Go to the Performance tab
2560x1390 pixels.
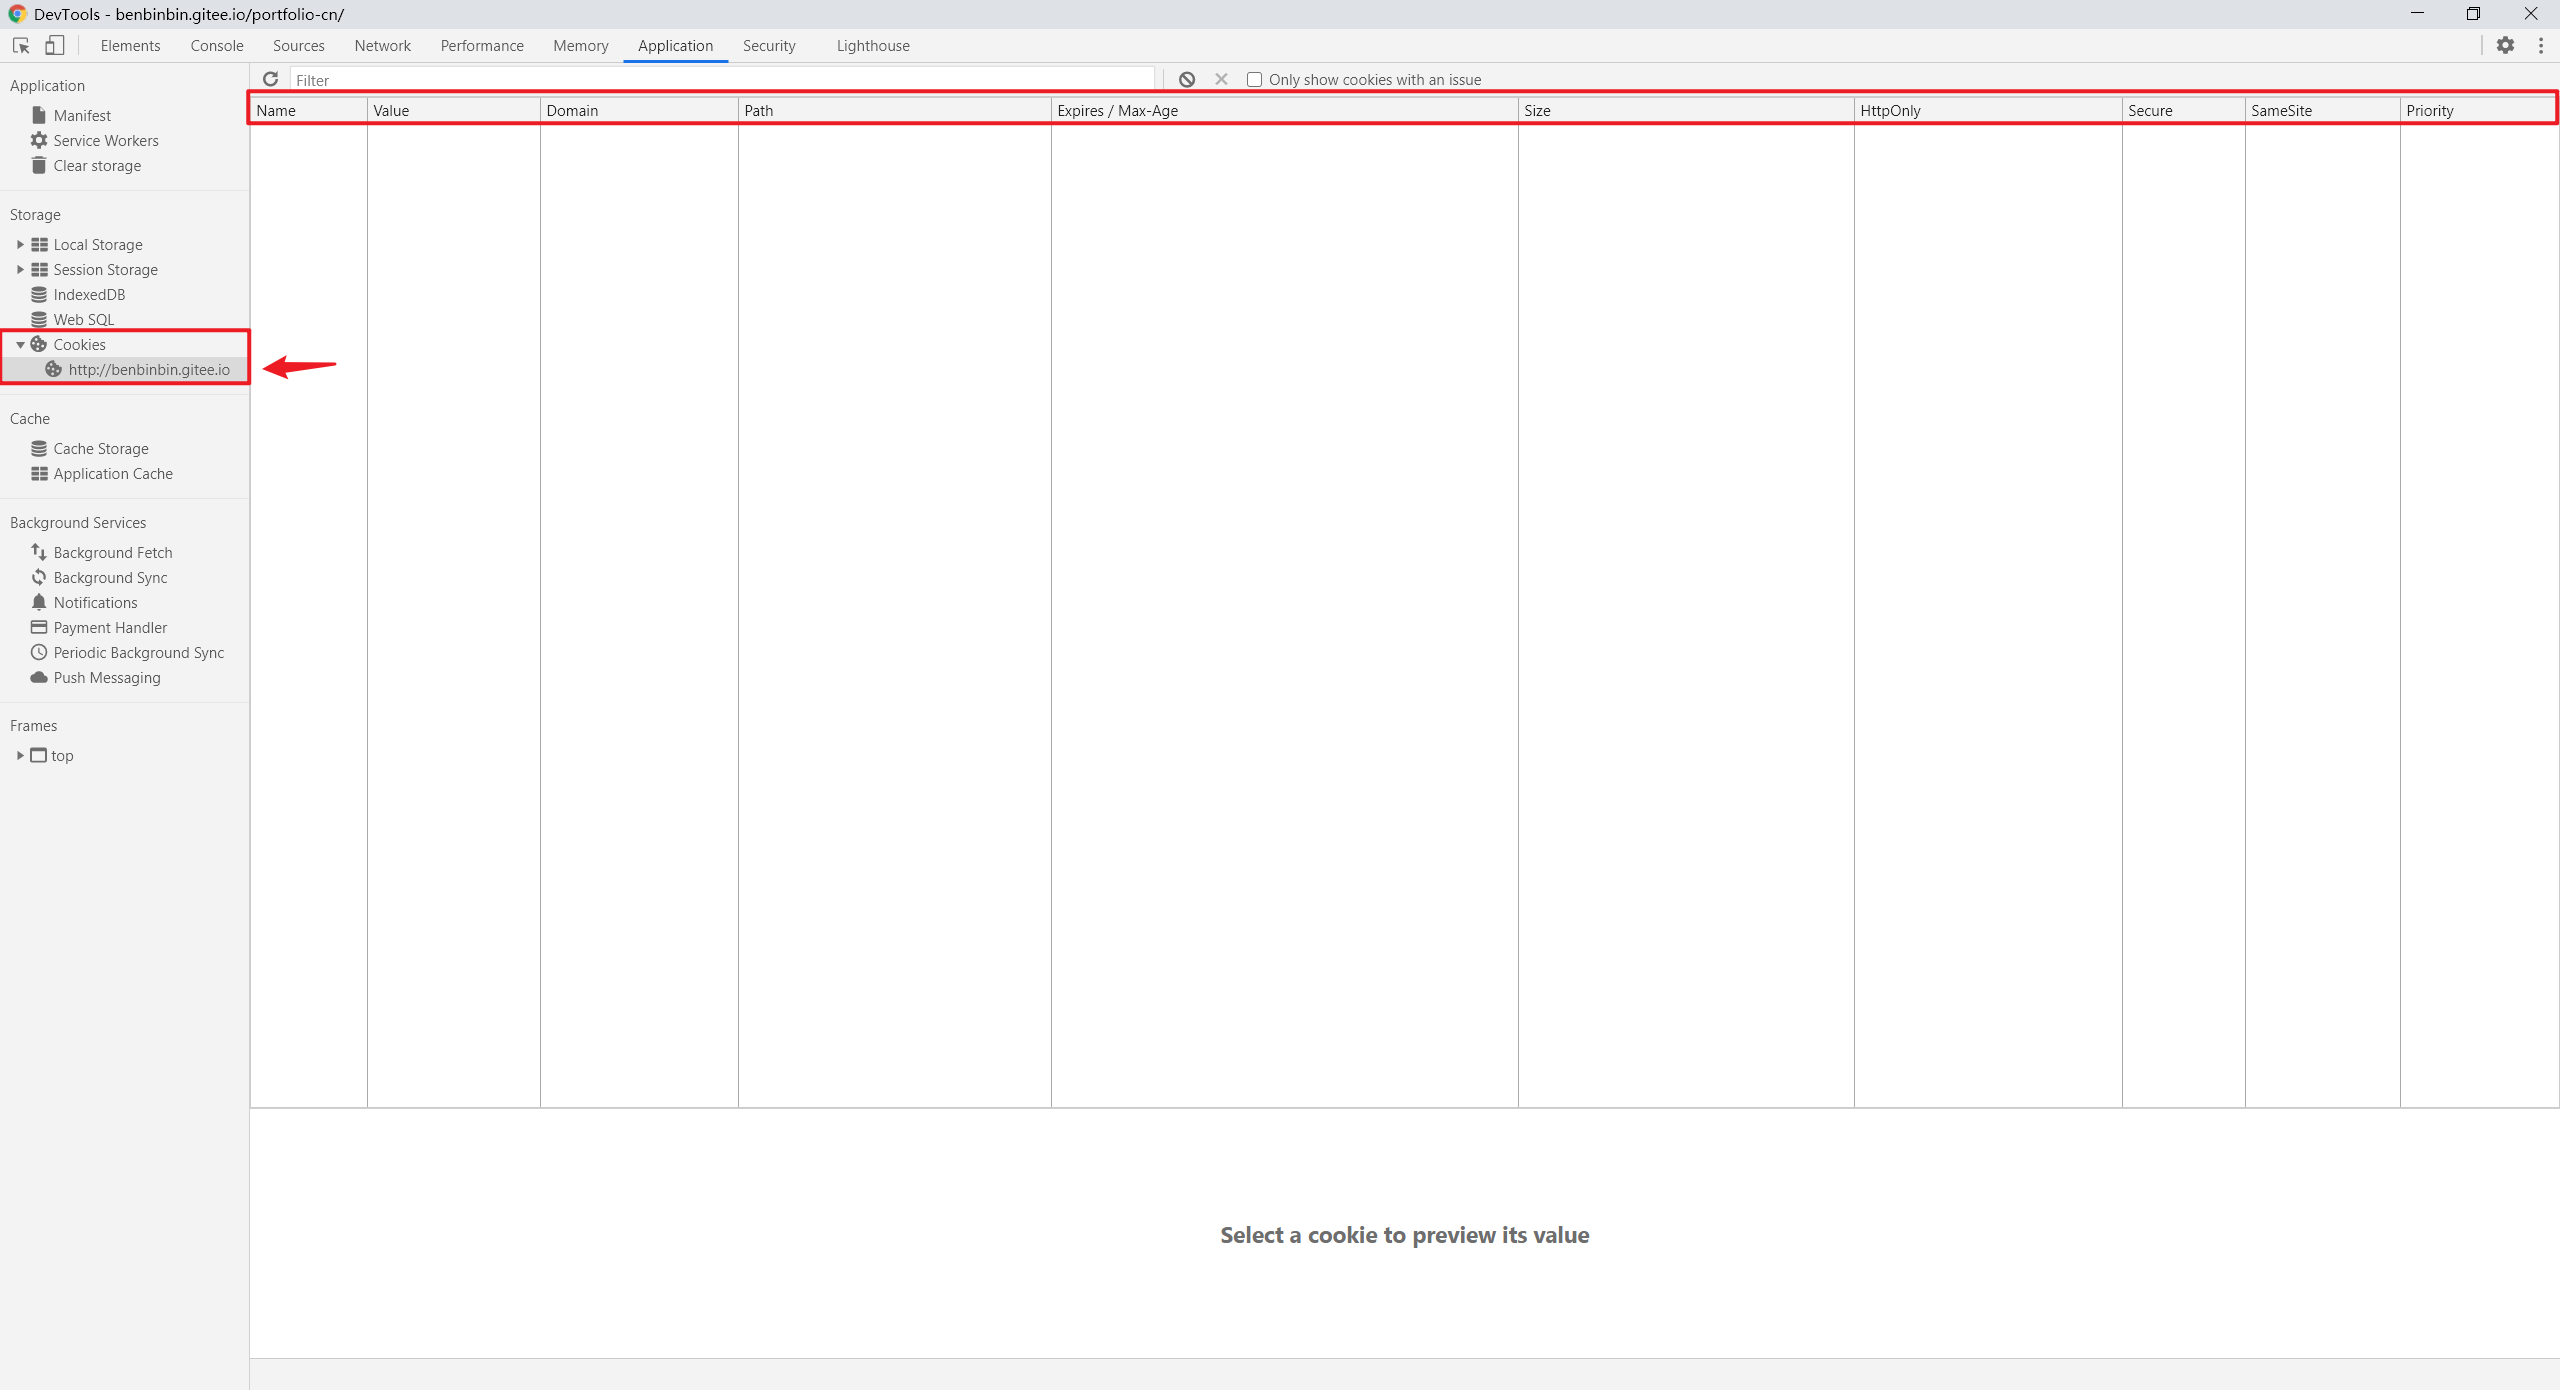482,46
